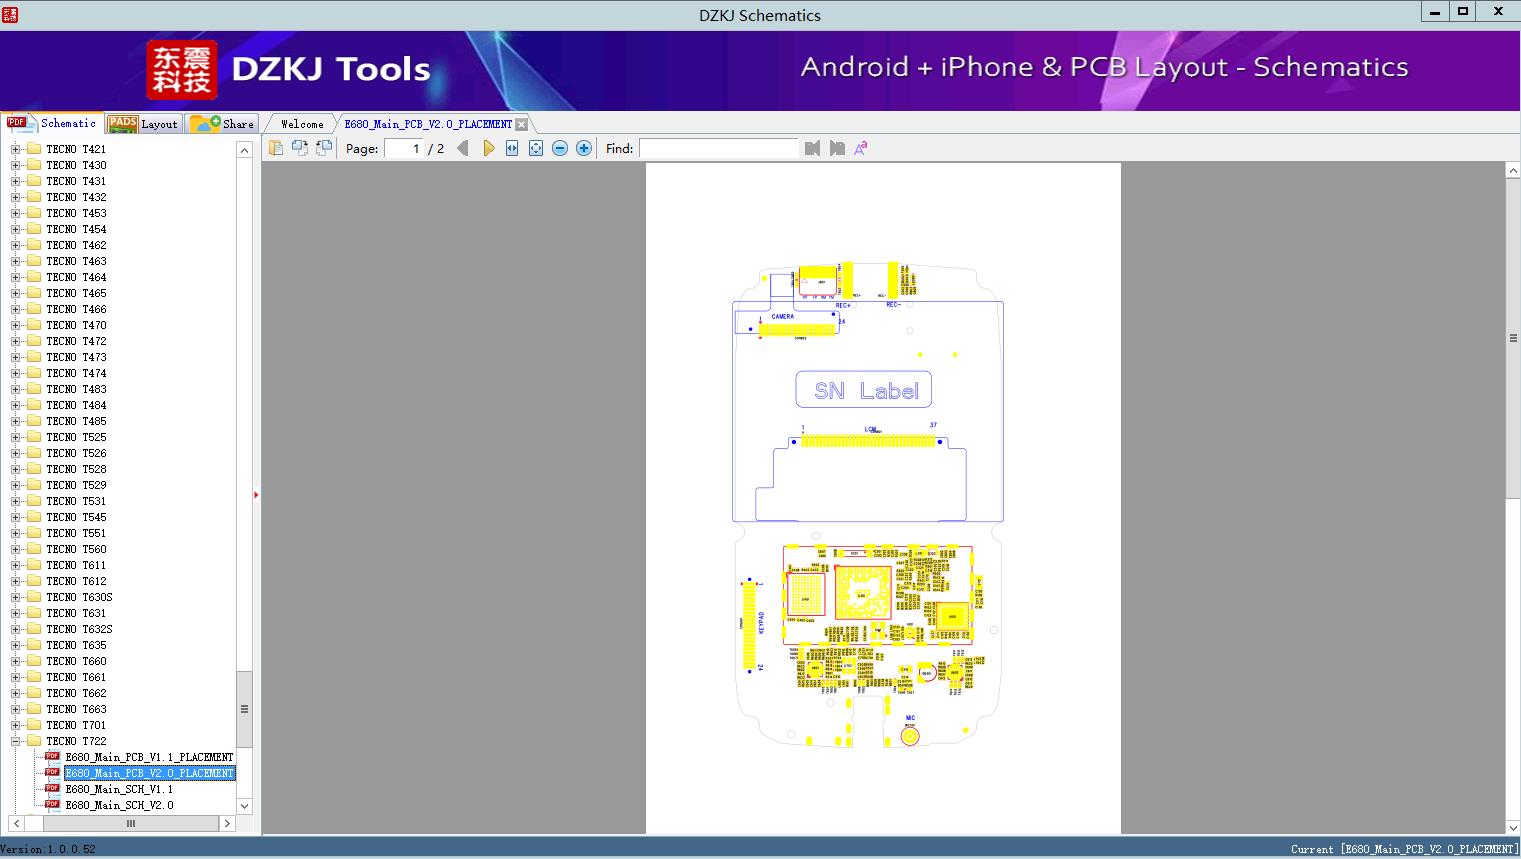Click tree panel scroll down arrow
The width and height of the screenshot is (1521, 859).
pos(244,806)
